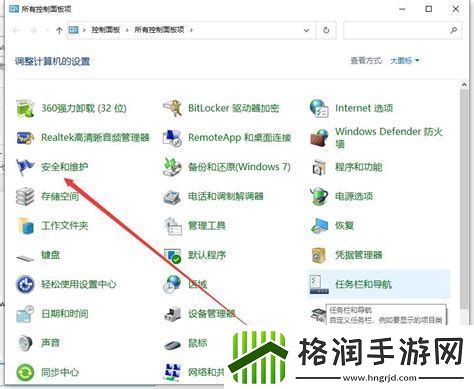
Task: Open the Internet 选项 globe icon
Action: [319, 108]
